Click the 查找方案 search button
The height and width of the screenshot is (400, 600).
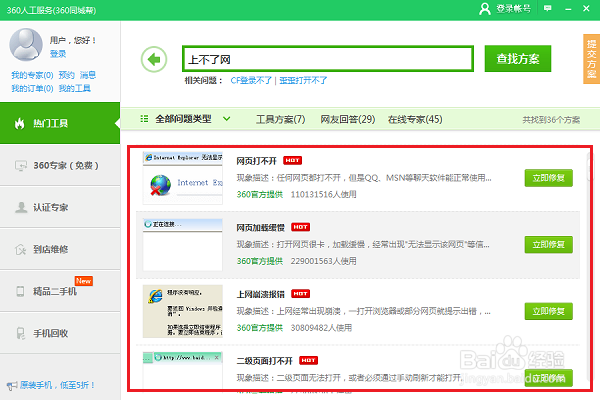click(518, 59)
